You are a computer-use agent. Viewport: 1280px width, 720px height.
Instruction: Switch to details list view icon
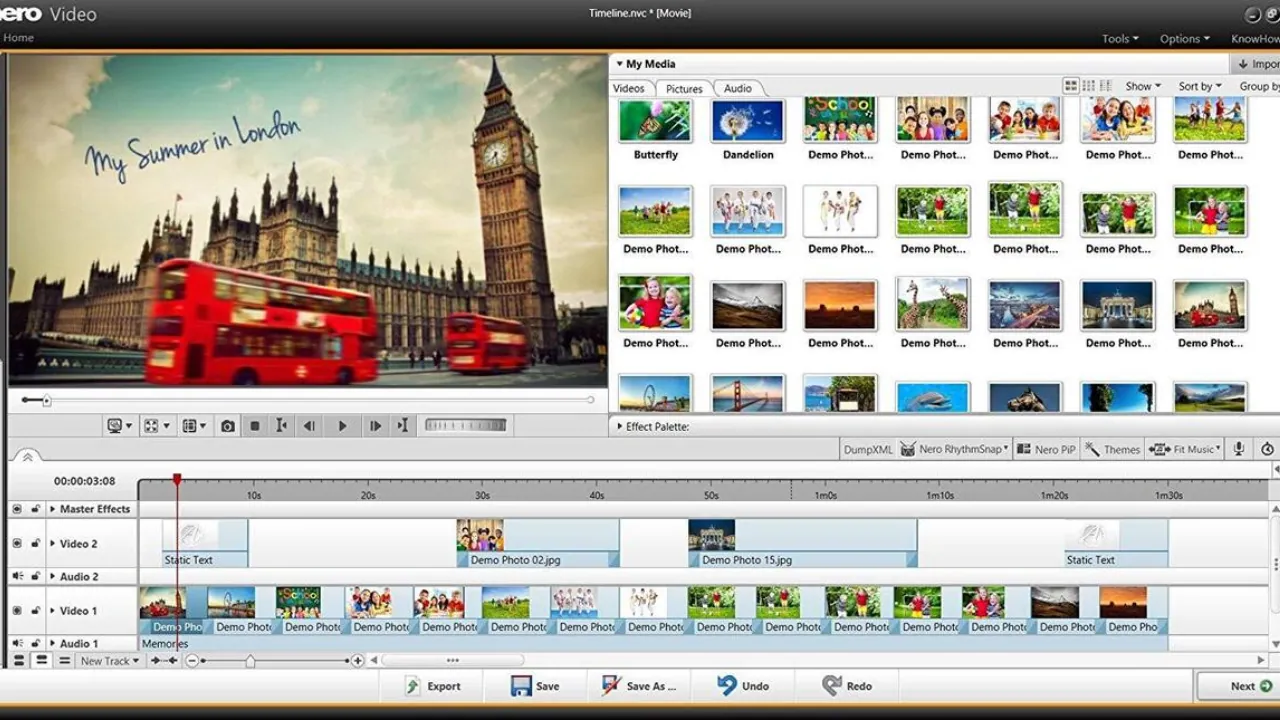[1106, 87]
